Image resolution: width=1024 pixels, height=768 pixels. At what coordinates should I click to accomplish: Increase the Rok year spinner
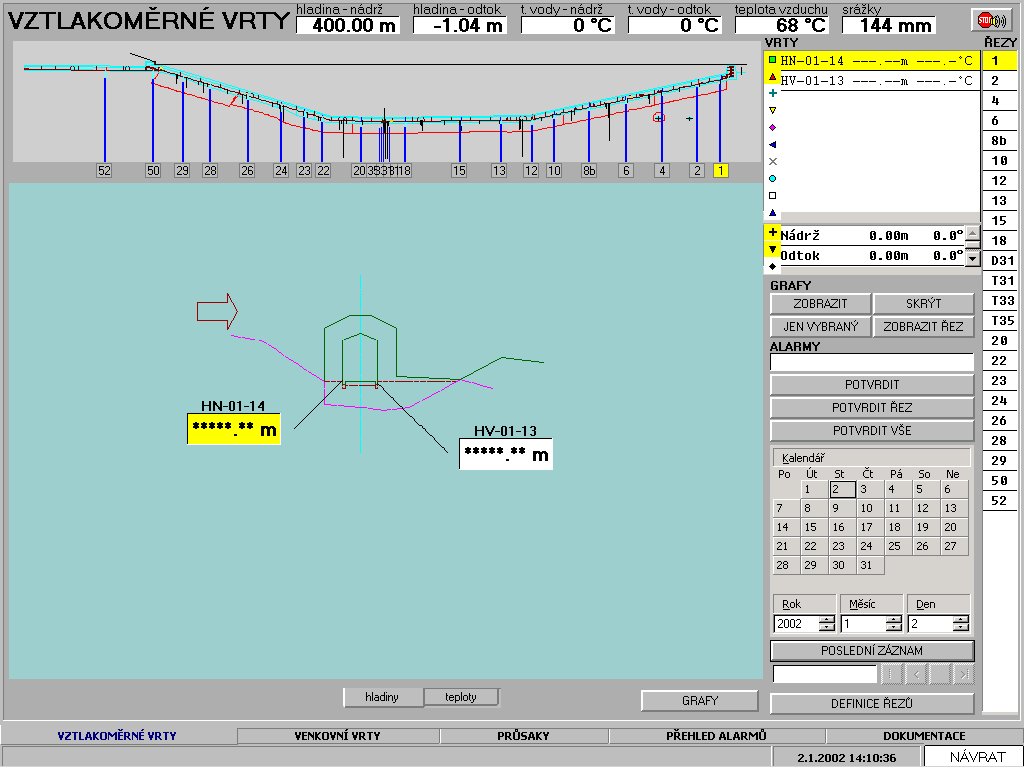826,619
